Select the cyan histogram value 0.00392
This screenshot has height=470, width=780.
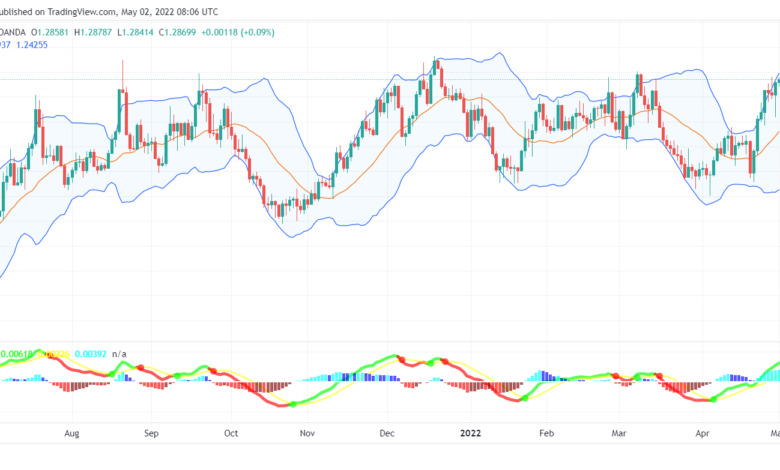(91, 354)
